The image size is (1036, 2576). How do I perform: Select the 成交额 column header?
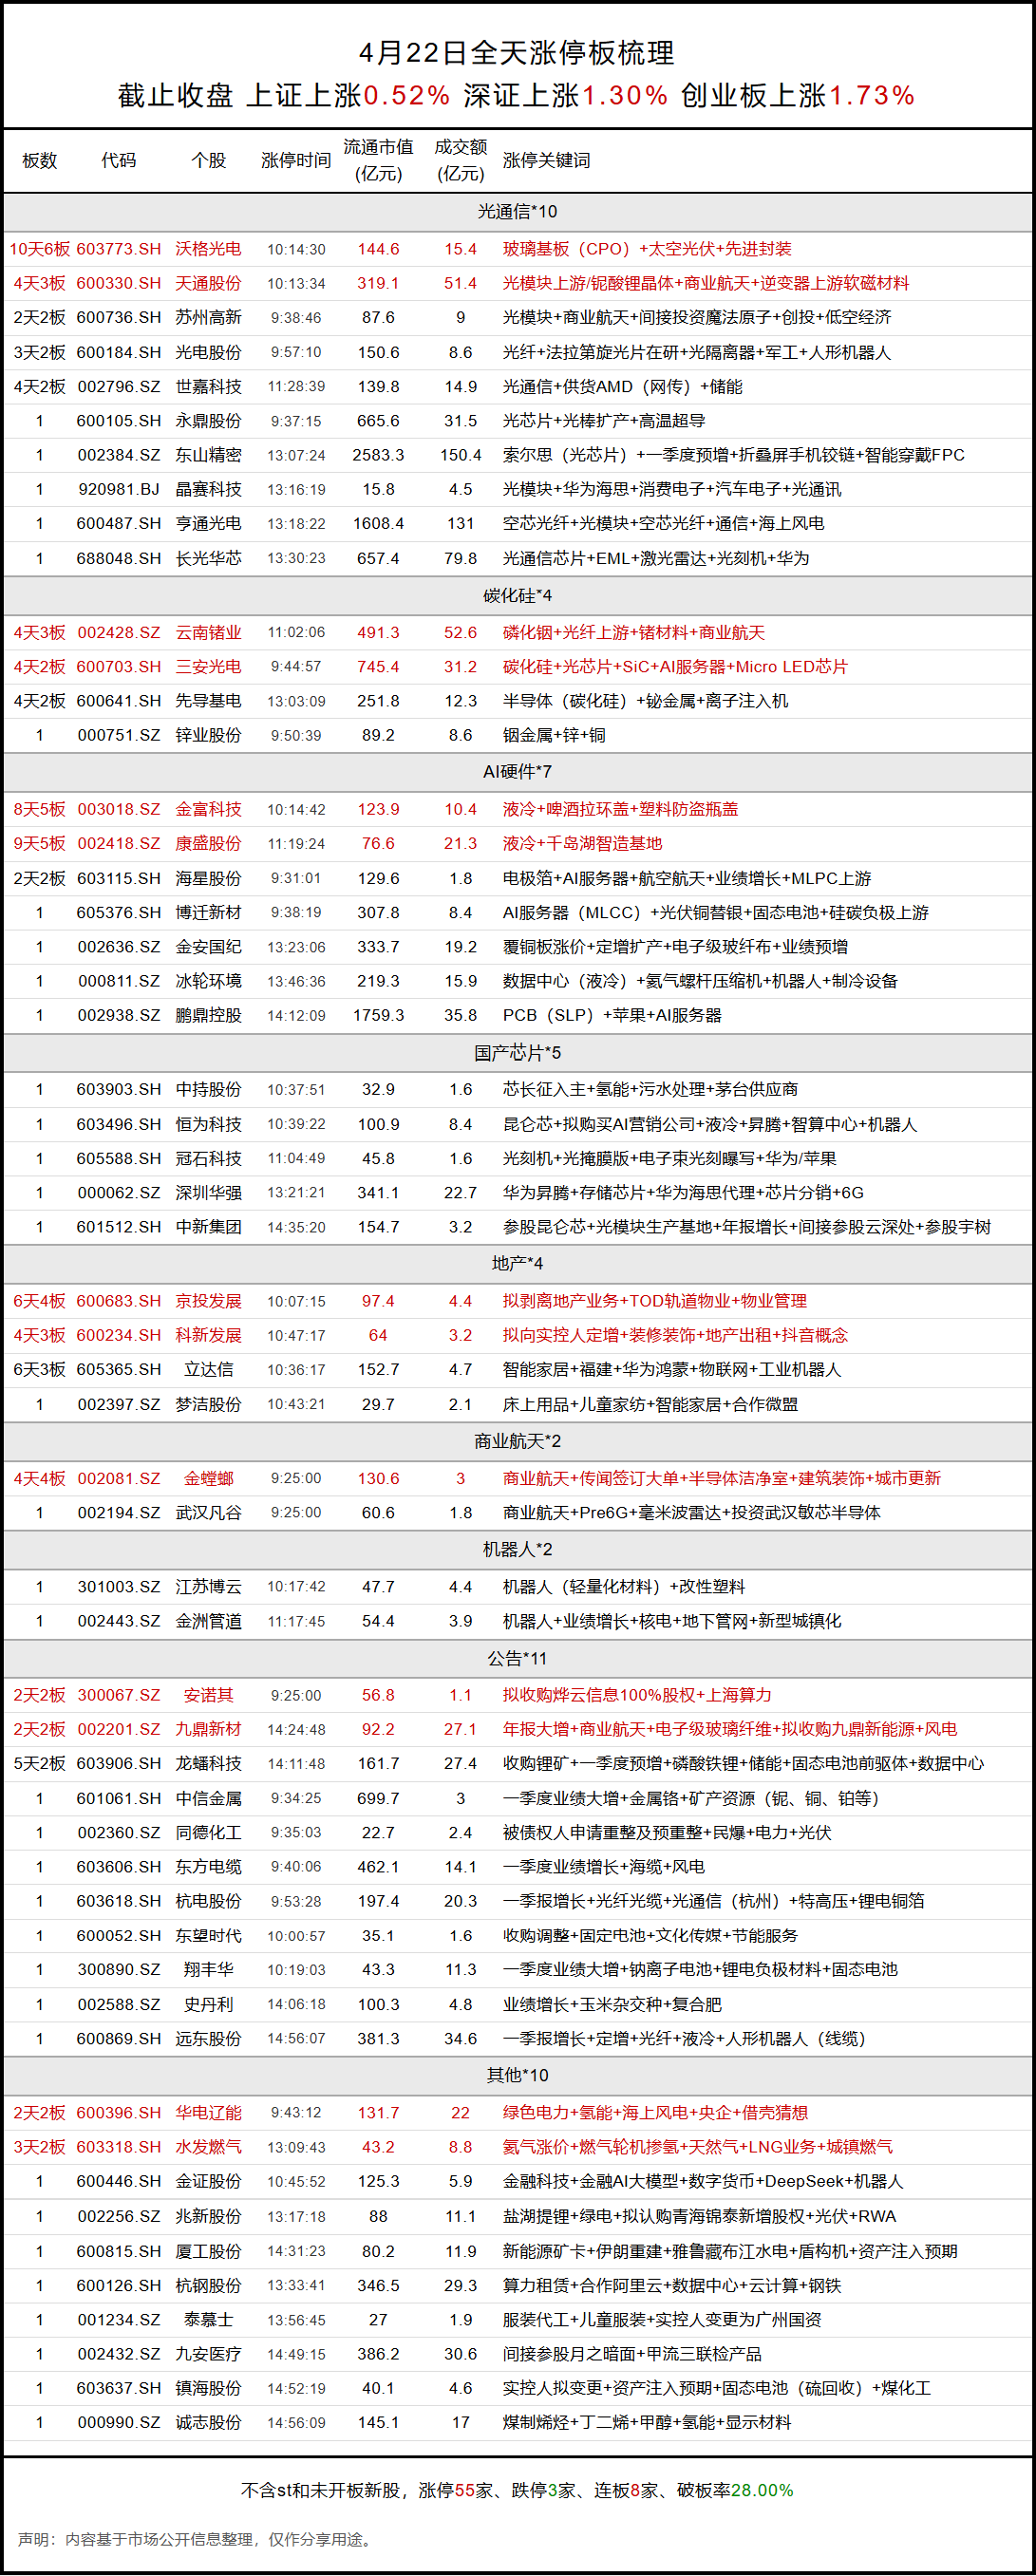(460, 160)
